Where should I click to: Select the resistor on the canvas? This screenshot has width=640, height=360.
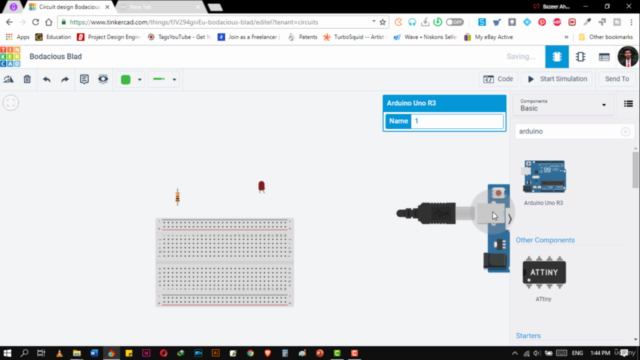click(178, 197)
